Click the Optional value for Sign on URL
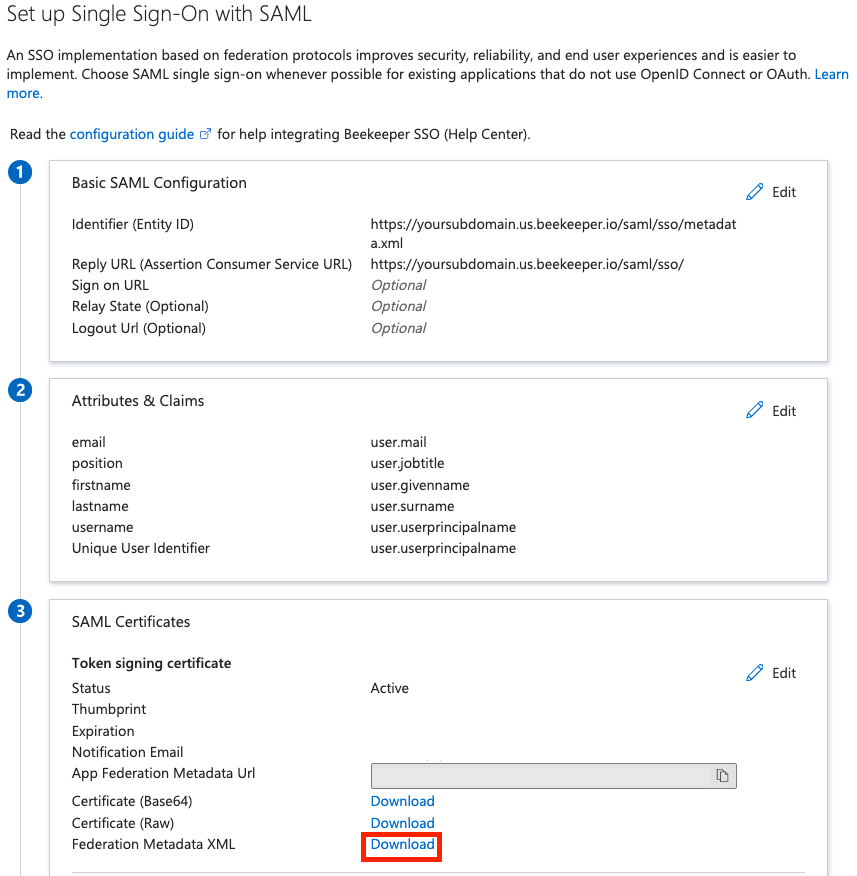Image resolution: width=857 pixels, height=876 pixels. (398, 285)
